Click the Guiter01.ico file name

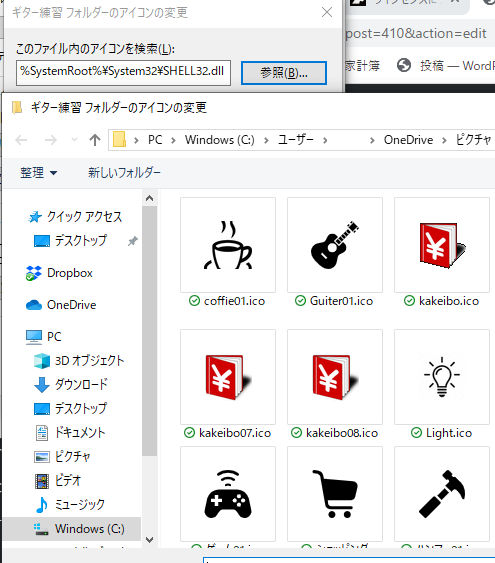click(341, 301)
